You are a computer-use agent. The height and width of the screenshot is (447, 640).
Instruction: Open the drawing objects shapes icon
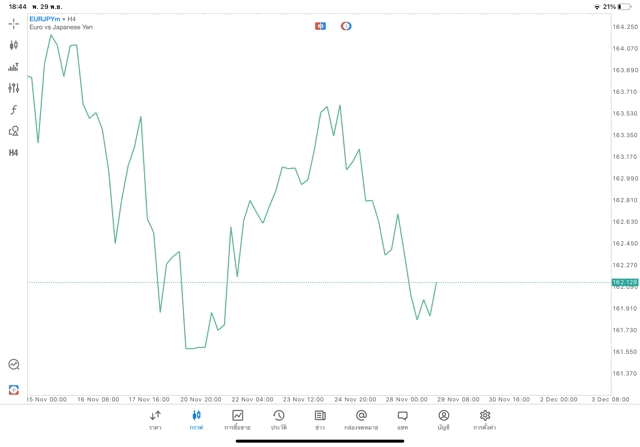tap(13, 131)
